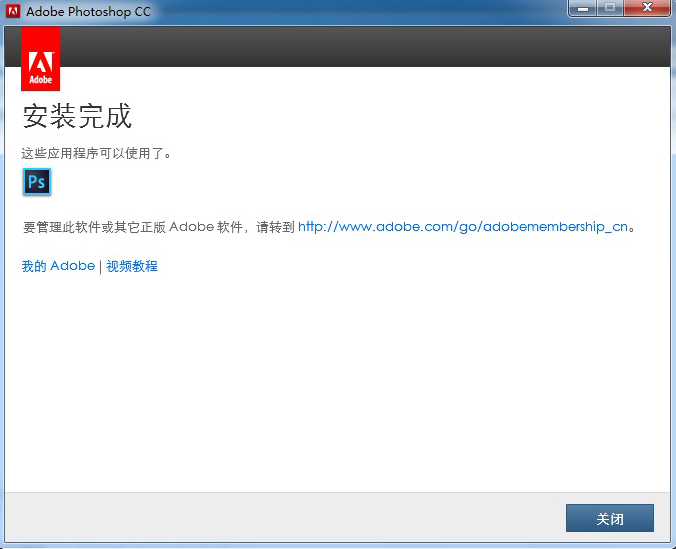
Task: Click the Photoshop Ps application icon
Action: (37, 182)
